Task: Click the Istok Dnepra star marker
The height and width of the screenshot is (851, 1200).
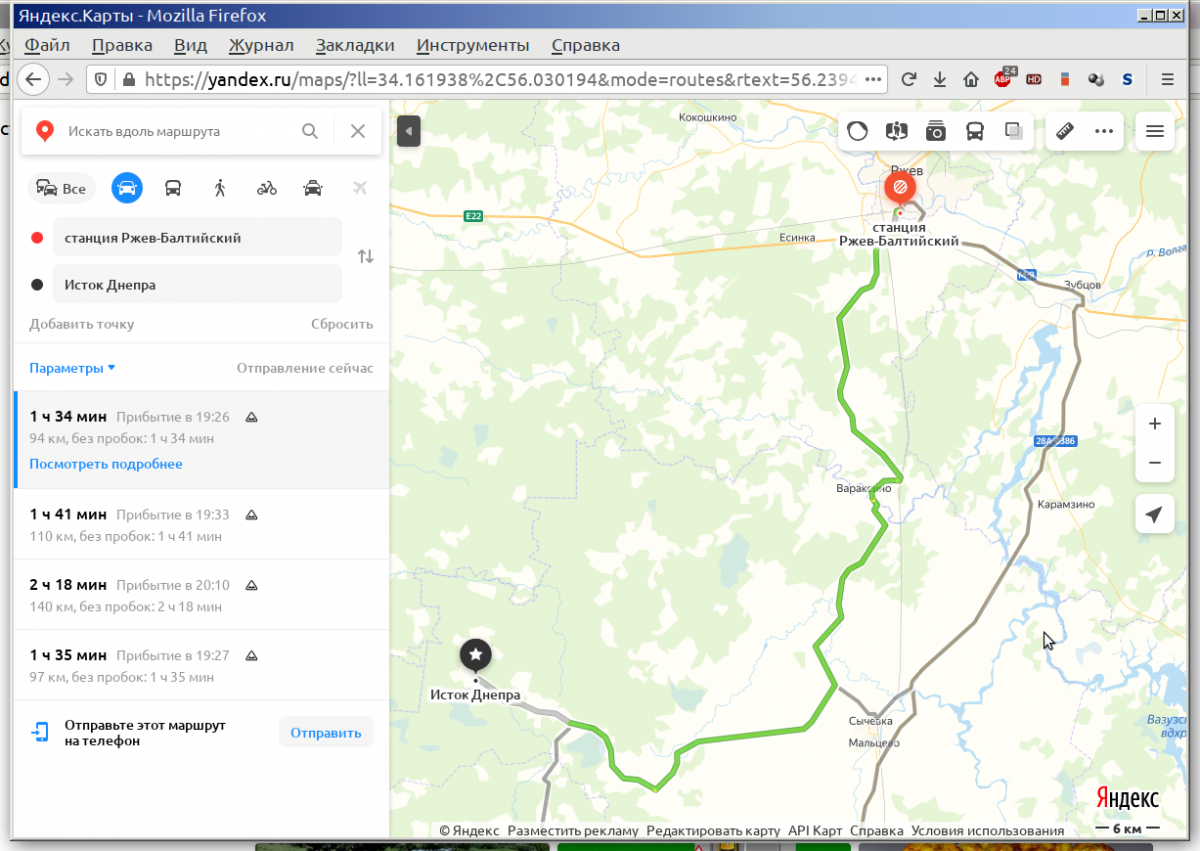Action: click(x=475, y=655)
